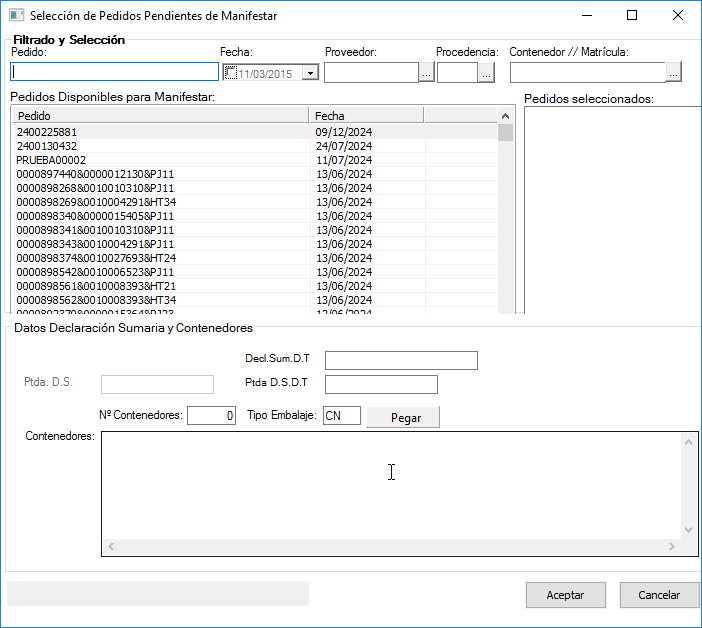Sort list by Fecha column header
702x628 pixels.
[366, 116]
